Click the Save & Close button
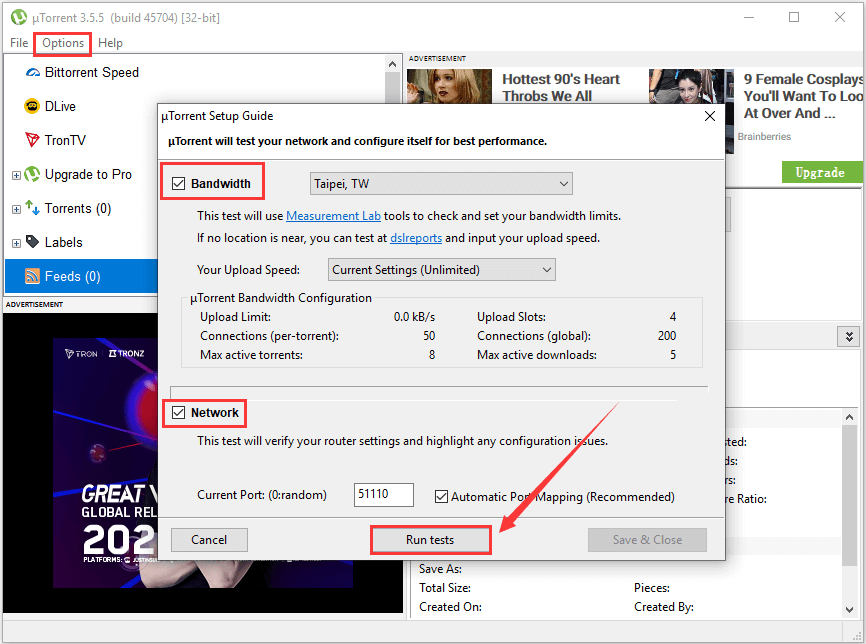This screenshot has width=866, height=644. click(647, 540)
